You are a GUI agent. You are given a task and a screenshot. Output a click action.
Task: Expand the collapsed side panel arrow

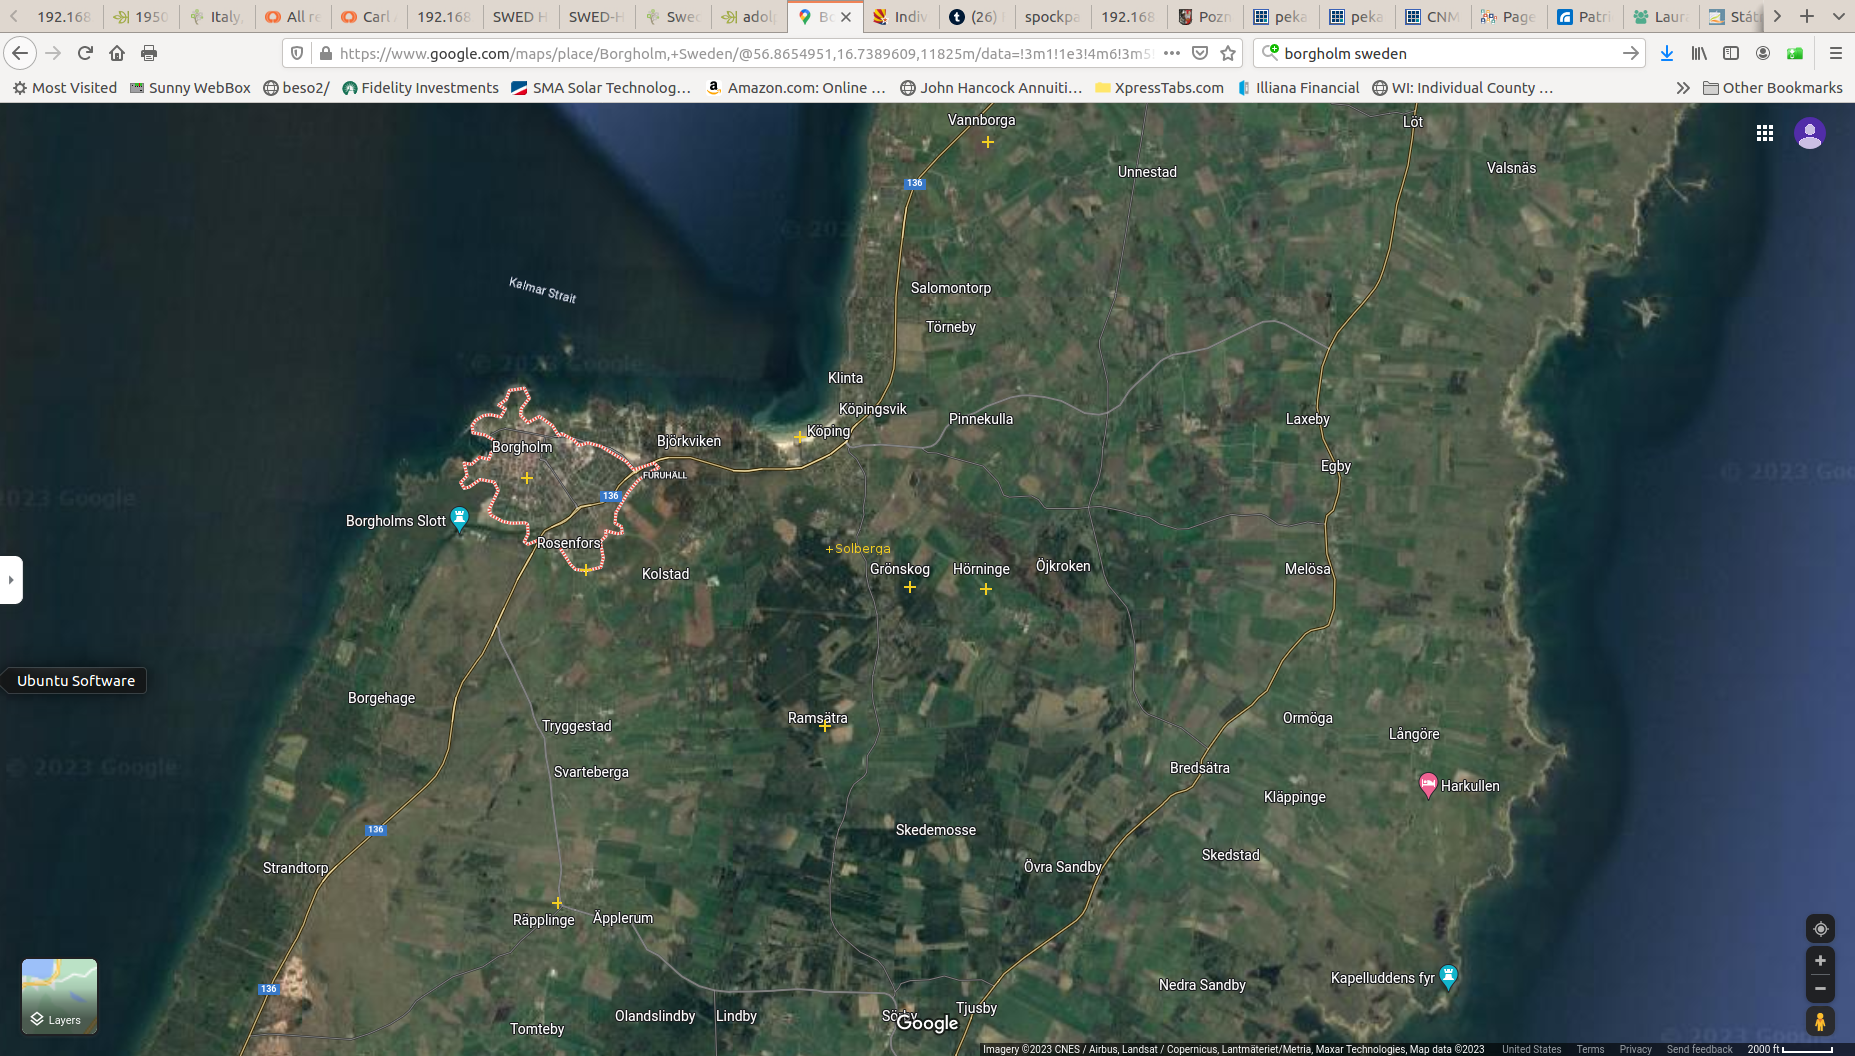point(11,580)
